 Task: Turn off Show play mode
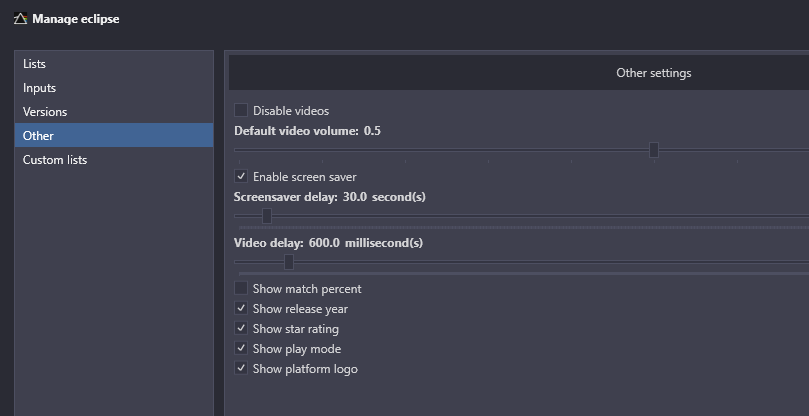coord(241,348)
